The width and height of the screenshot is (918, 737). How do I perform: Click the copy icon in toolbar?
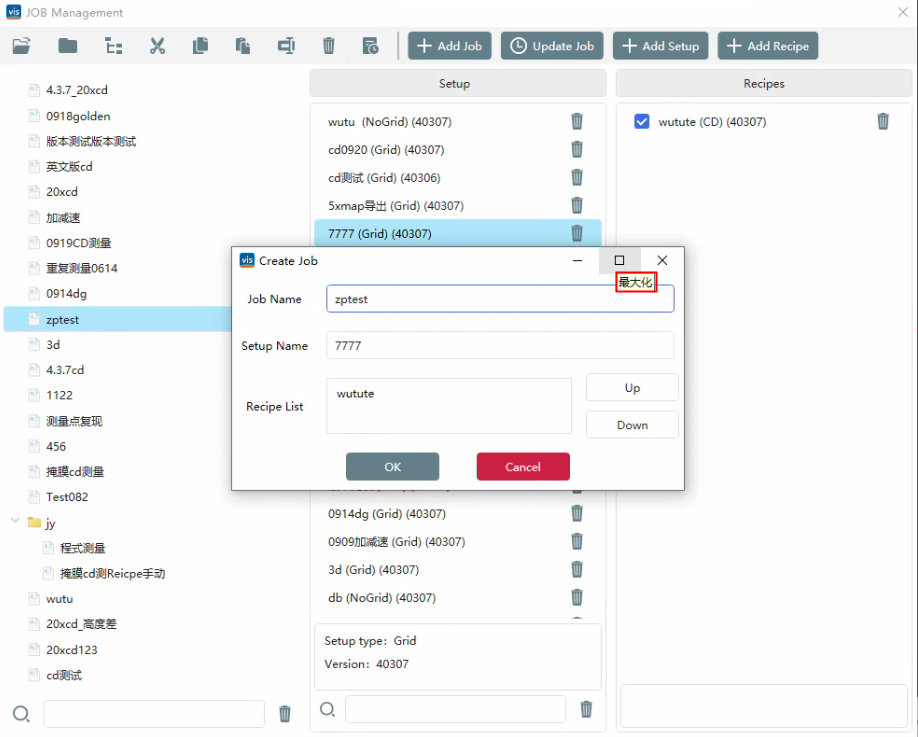200,46
